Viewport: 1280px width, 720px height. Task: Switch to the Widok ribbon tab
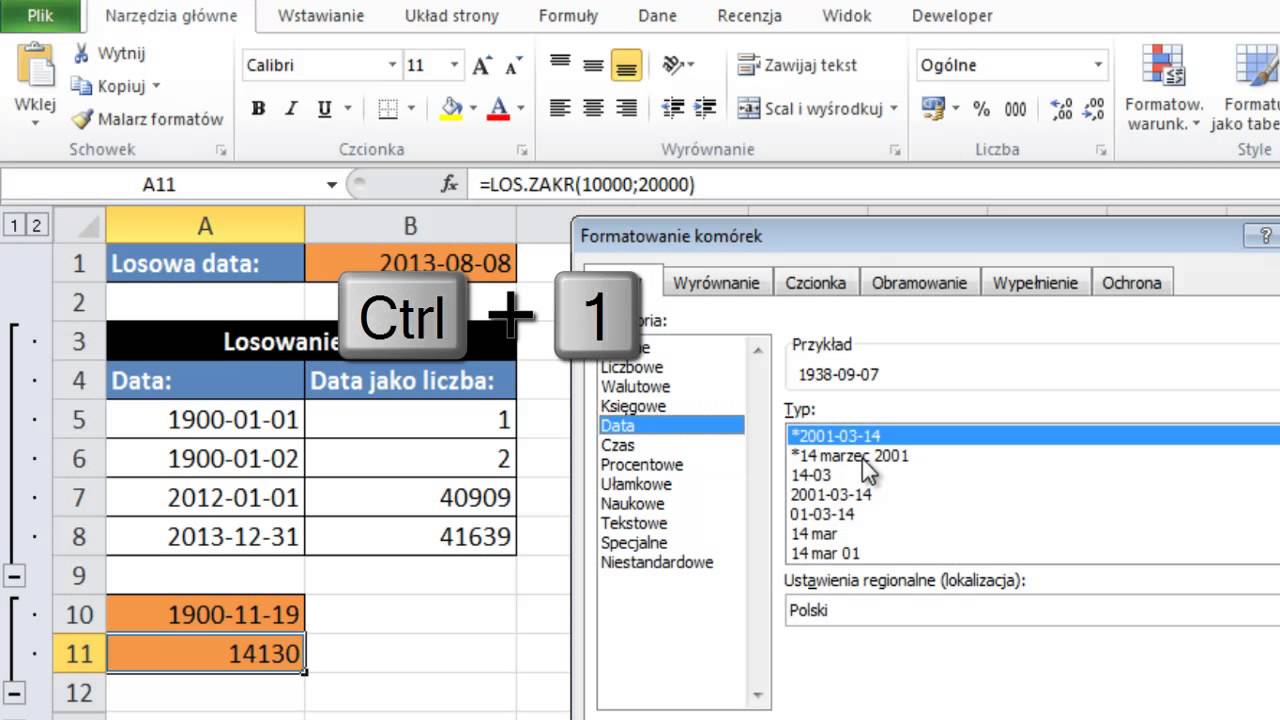tap(846, 16)
